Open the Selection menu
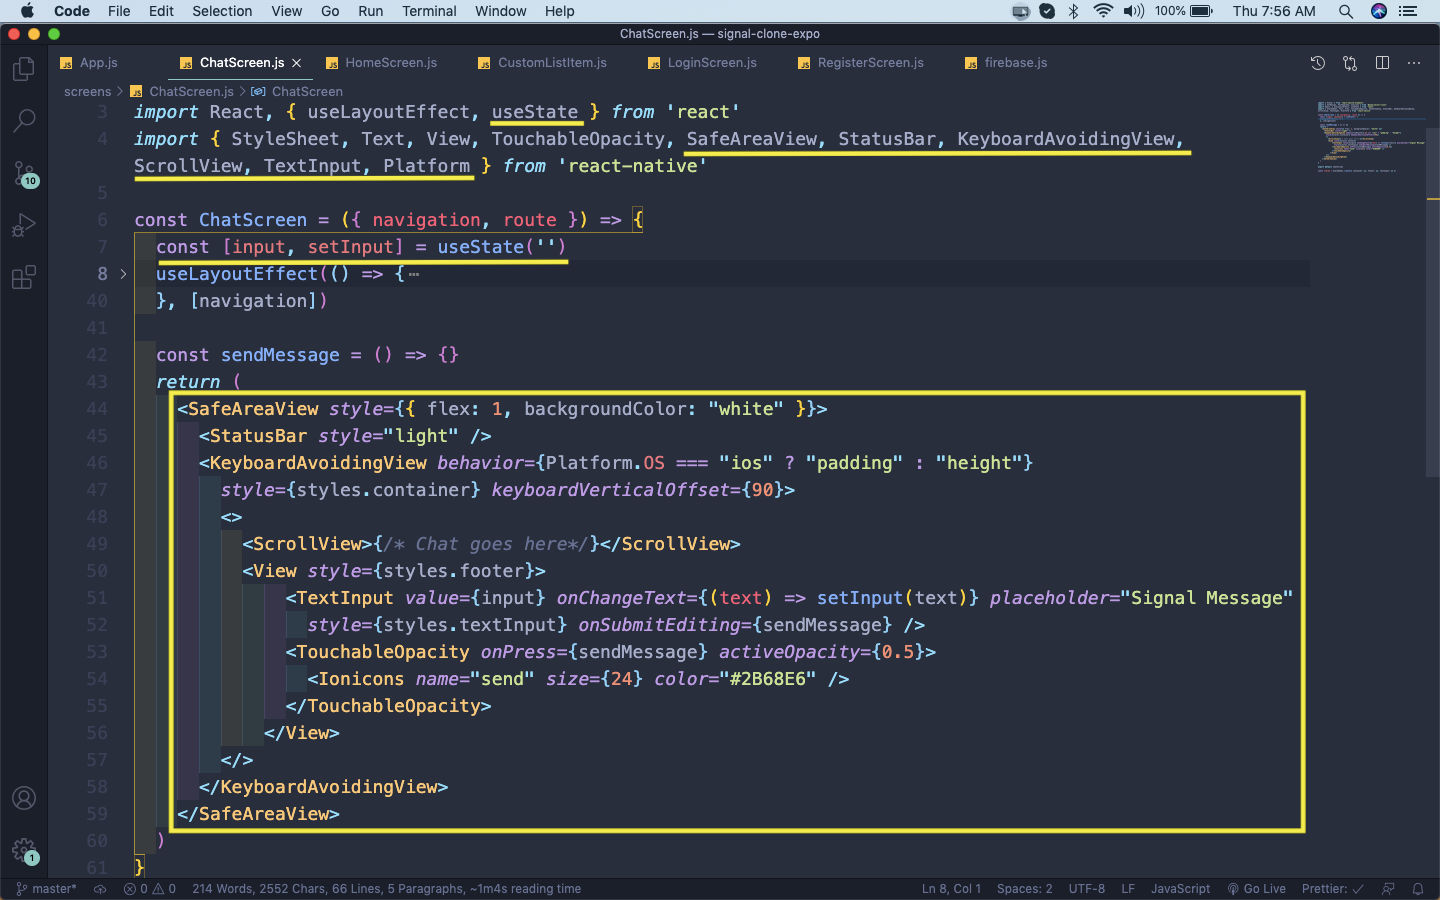 (222, 11)
